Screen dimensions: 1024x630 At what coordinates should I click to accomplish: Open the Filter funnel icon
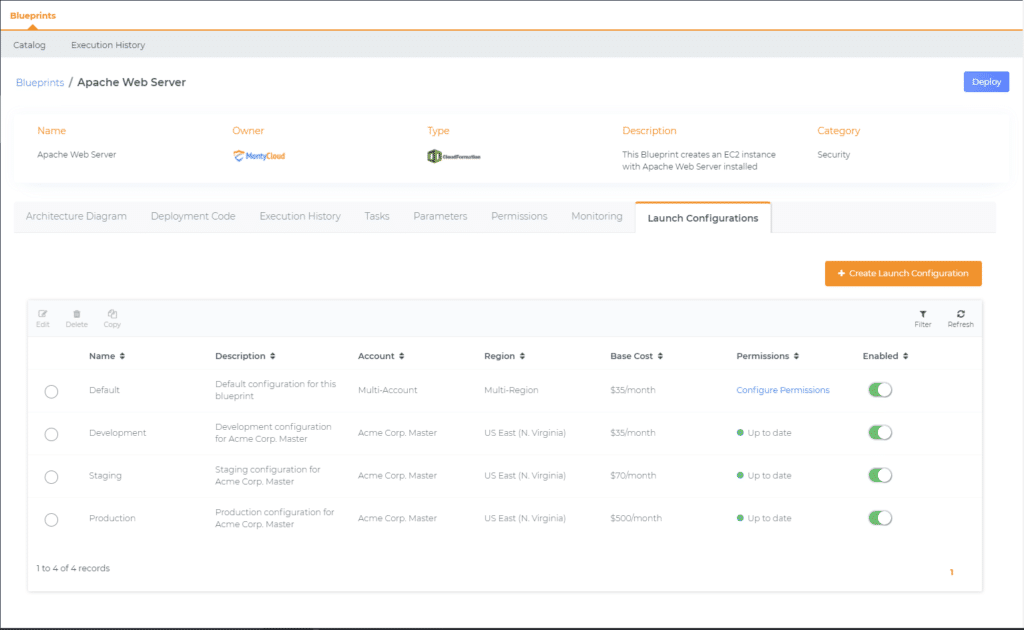point(922,314)
